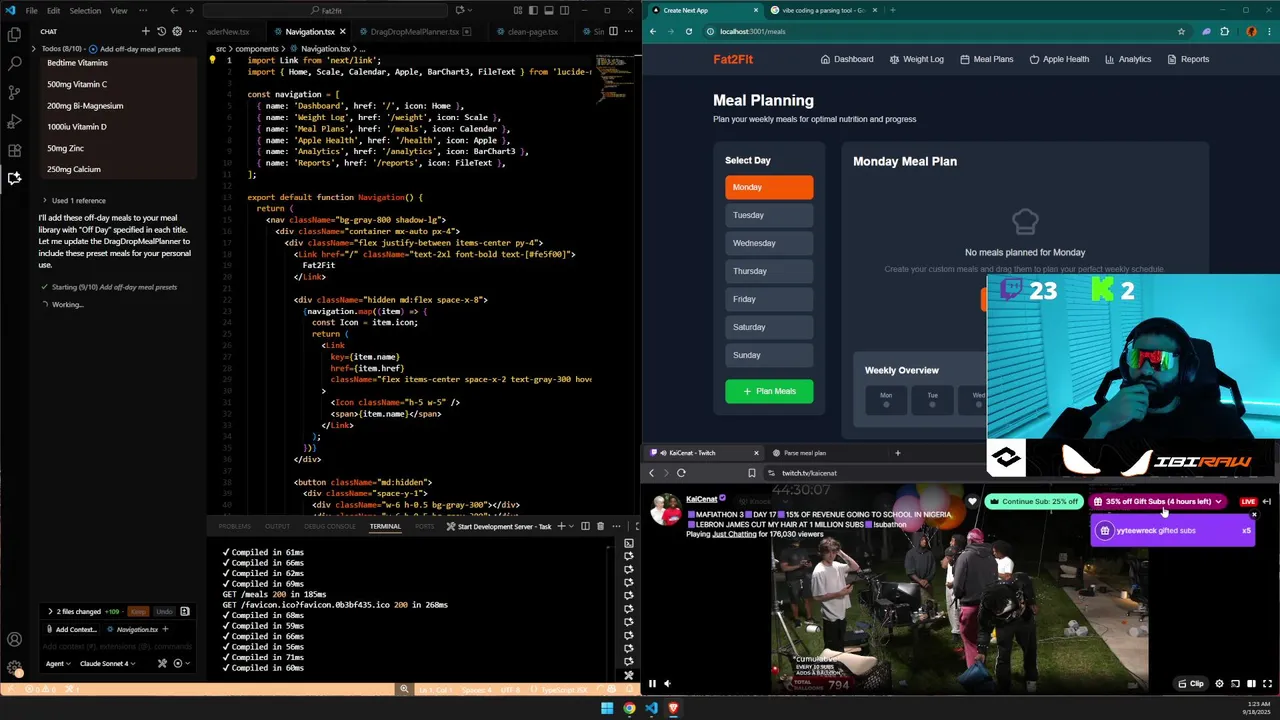Toggle theatre mode on Twitch player
Image resolution: width=1280 pixels, height=720 pixels.
click(1251, 684)
